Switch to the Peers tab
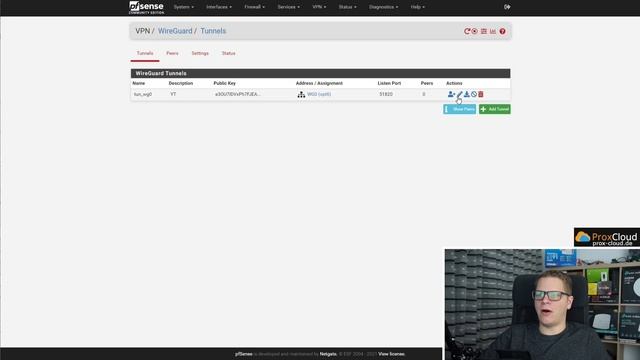This screenshot has height=360, width=640. tap(172, 53)
